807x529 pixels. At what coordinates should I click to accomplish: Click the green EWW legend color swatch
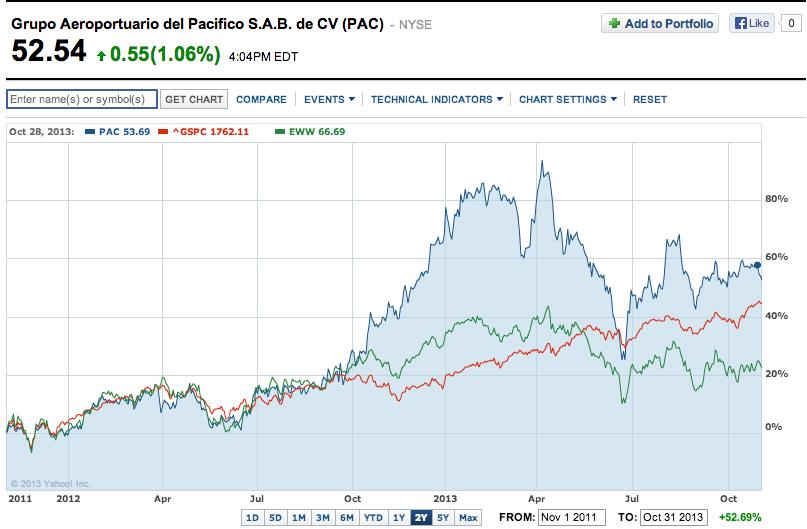click(280, 132)
